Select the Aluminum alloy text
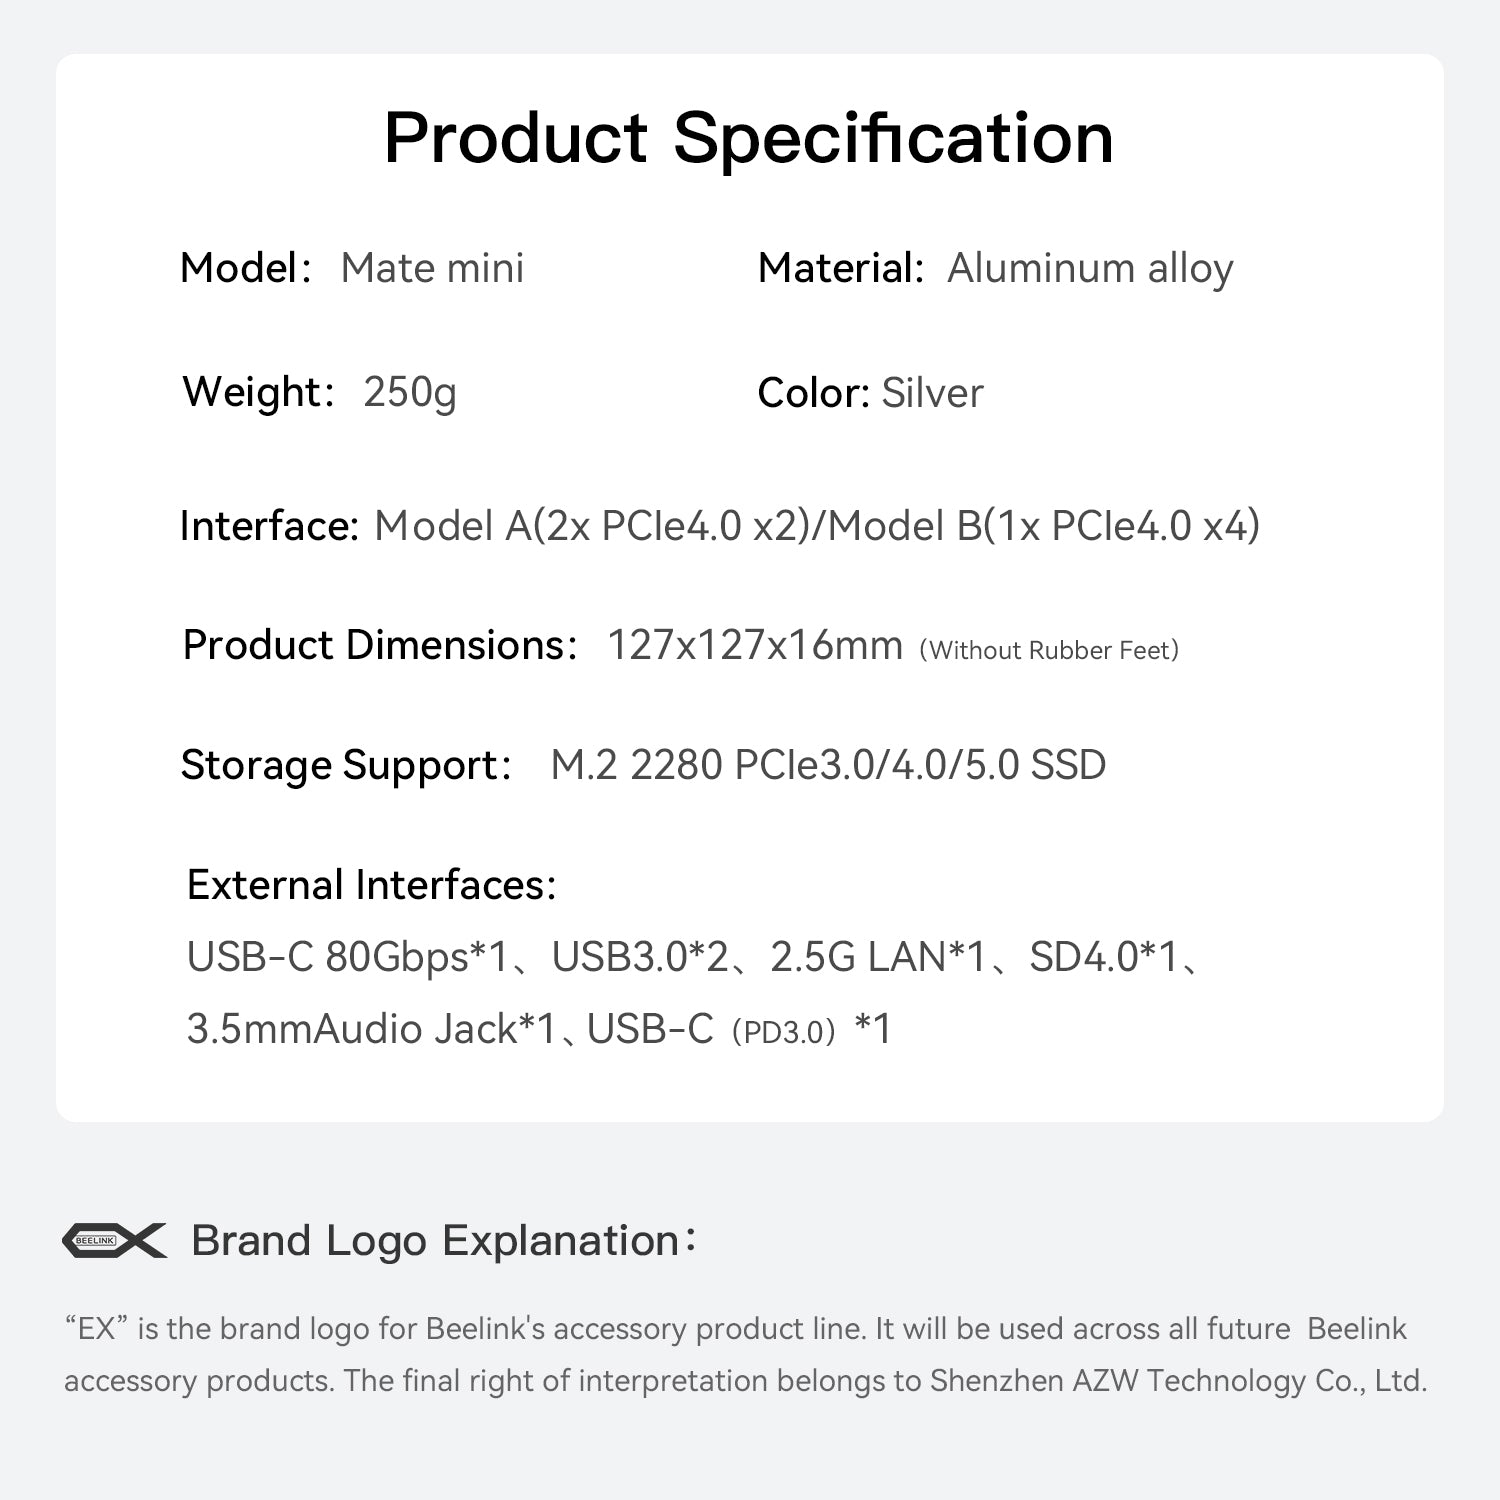Screen dimensions: 1500x1500 pyautogui.click(x=1090, y=268)
